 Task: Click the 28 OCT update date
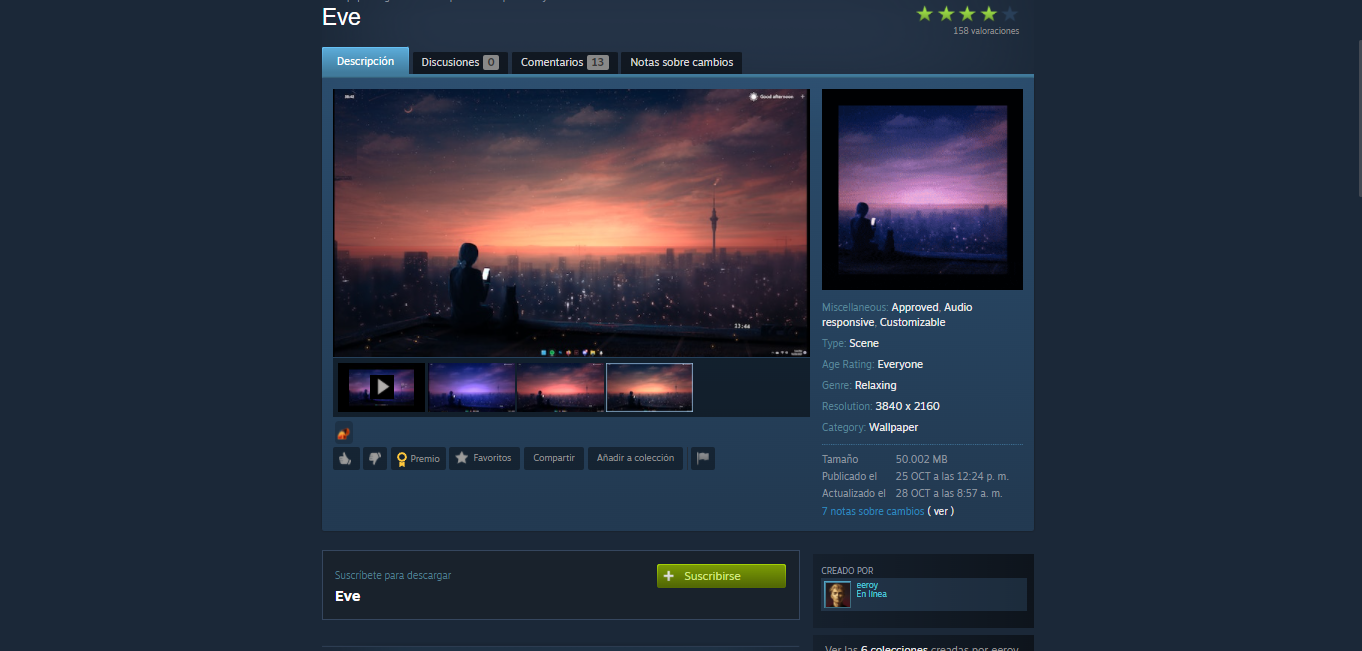pos(949,493)
